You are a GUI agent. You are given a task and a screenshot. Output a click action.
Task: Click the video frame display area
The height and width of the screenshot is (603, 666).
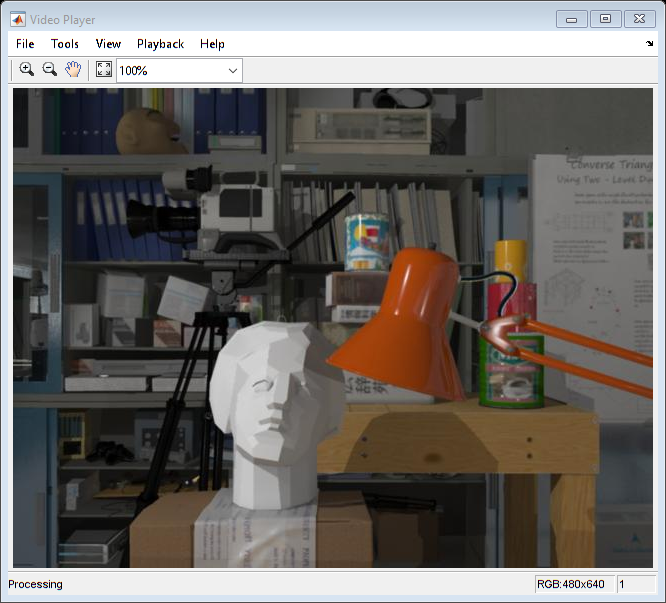click(x=332, y=328)
